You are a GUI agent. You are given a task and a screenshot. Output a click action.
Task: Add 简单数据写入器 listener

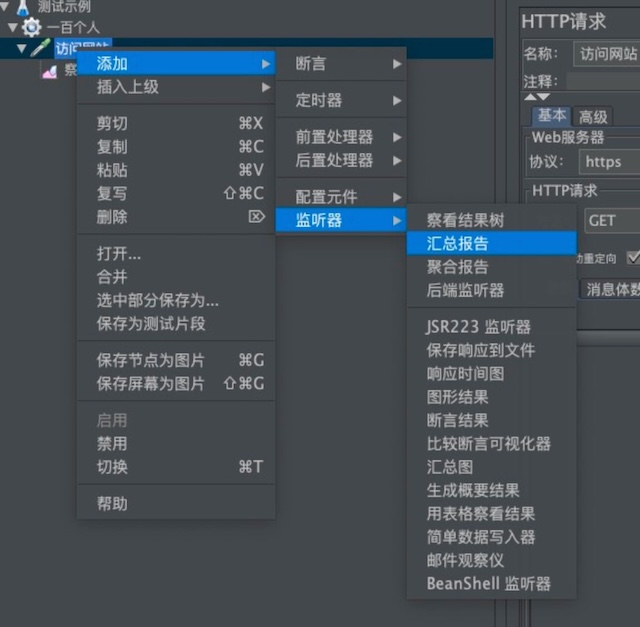point(492,537)
